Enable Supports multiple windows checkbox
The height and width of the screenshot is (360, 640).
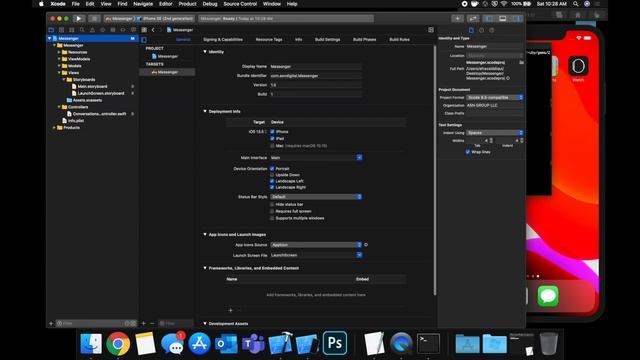[272, 218]
